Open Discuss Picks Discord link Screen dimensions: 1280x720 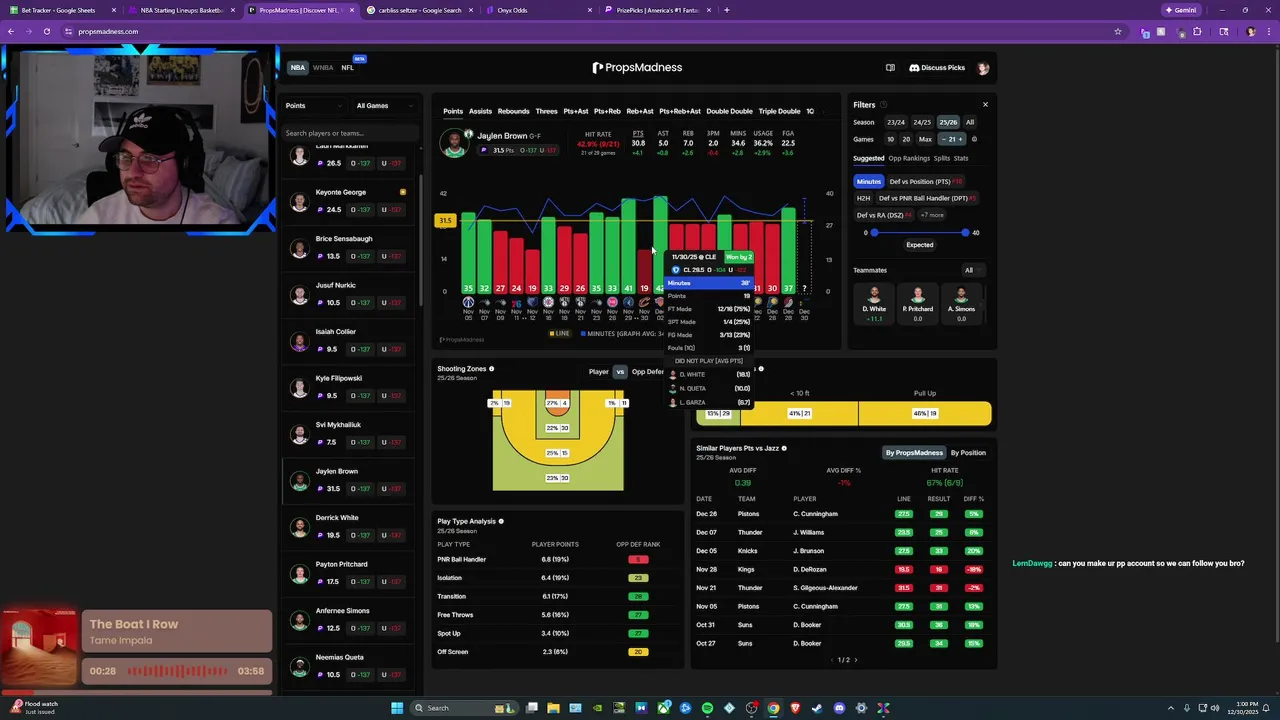click(x=937, y=68)
